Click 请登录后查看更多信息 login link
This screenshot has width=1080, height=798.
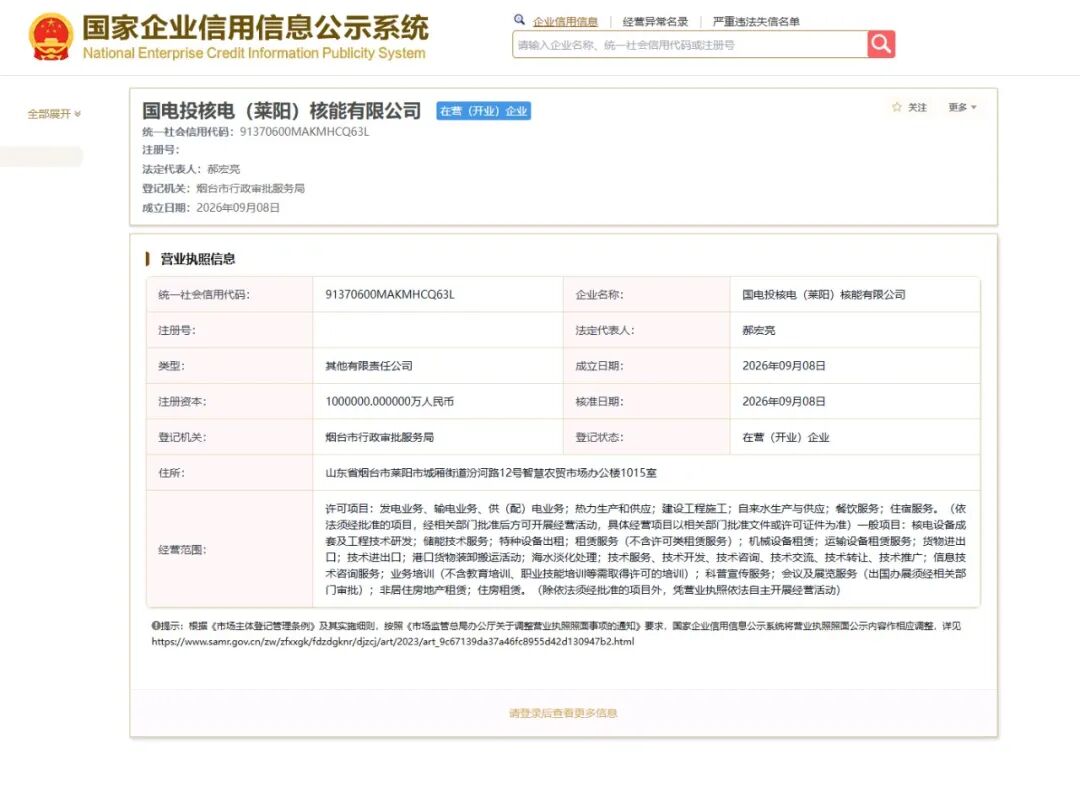[563, 713]
